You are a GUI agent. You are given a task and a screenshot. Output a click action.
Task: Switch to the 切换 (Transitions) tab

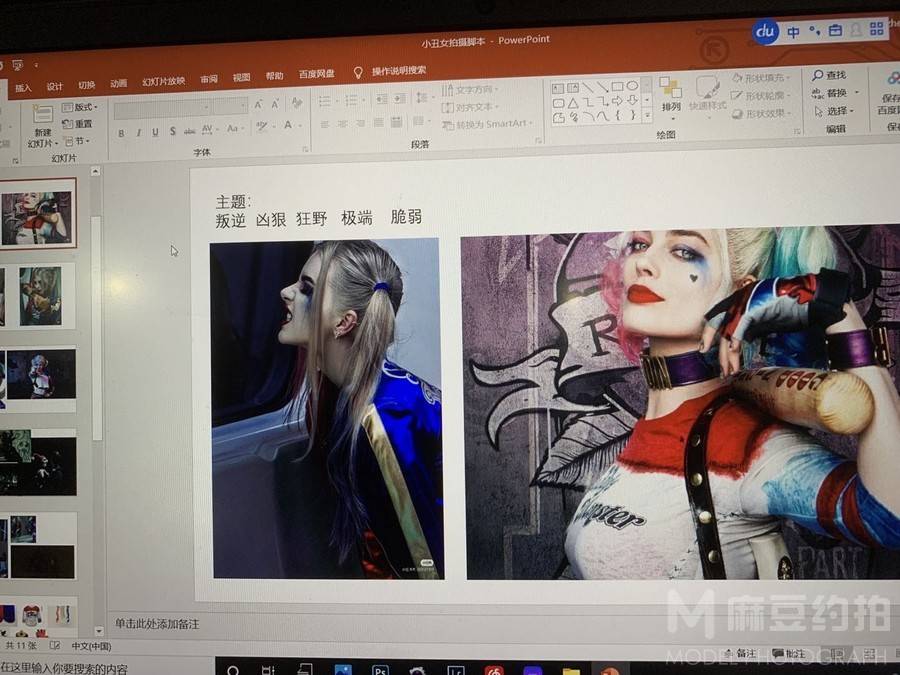(x=87, y=85)
